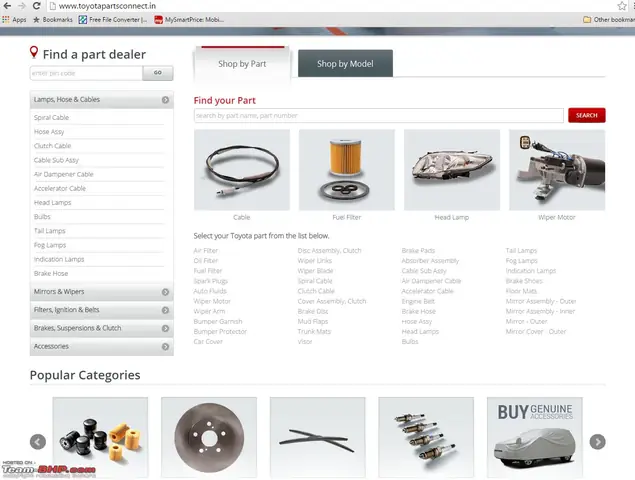This screenshot has height=480, width=635.
Task: Open Head Lamps in the sidebar
Action: click(x=53, y=203)
